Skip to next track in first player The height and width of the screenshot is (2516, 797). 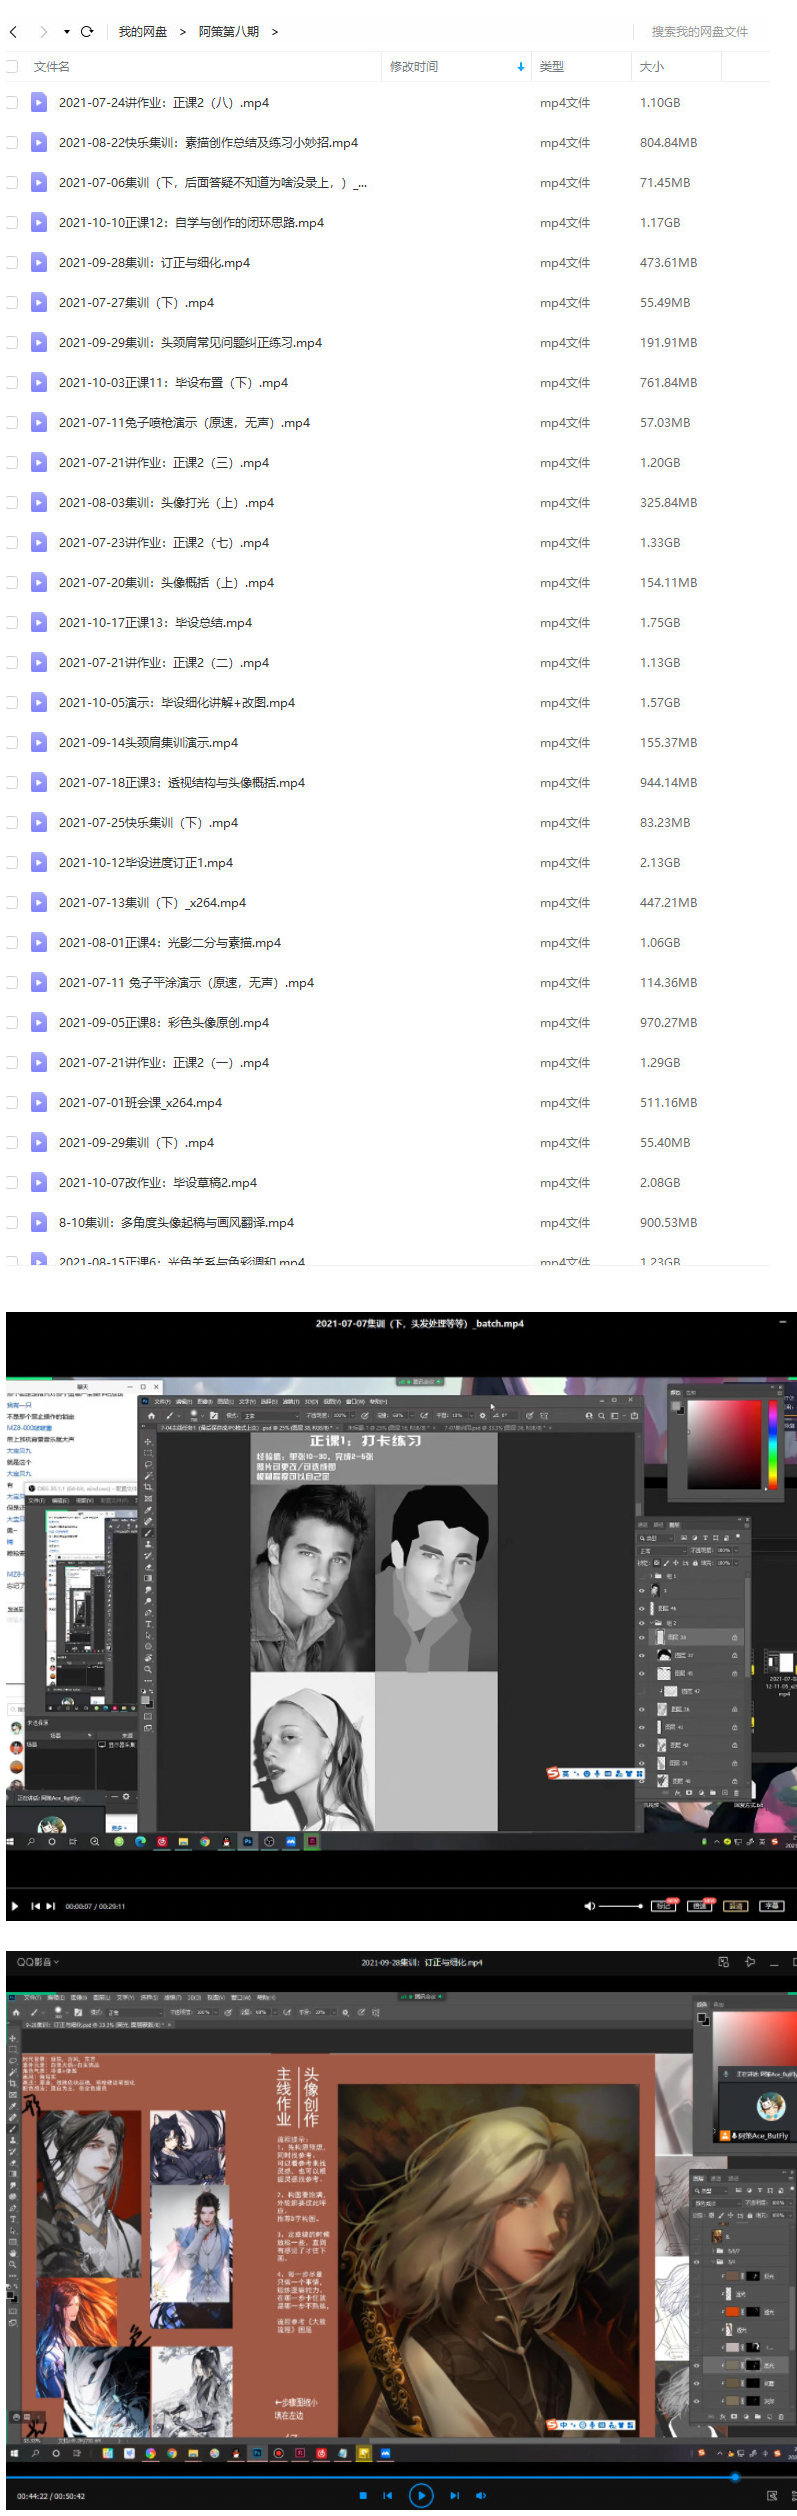click(x=51, y=1906)
